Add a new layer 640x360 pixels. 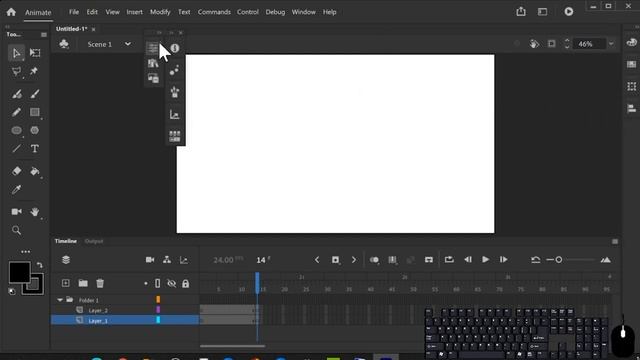point(65,283)
